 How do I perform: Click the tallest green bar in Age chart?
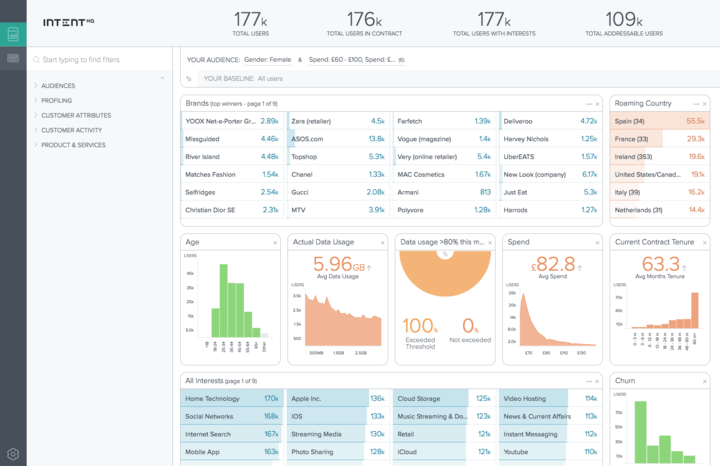[x=224, y=301]
